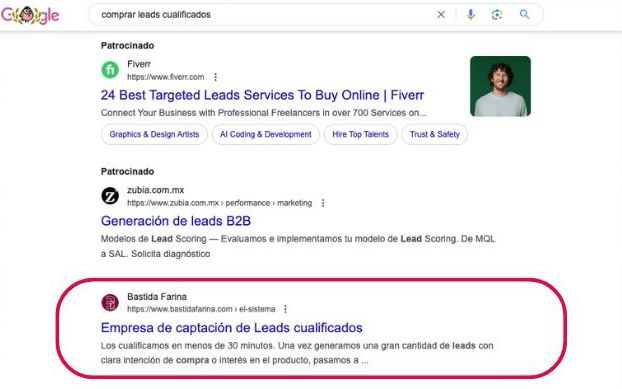Click the 'https://www.fiverr.com' URL text
This screenshot has width=622, height=389.
pyautogui.click(x=166, y=77)
